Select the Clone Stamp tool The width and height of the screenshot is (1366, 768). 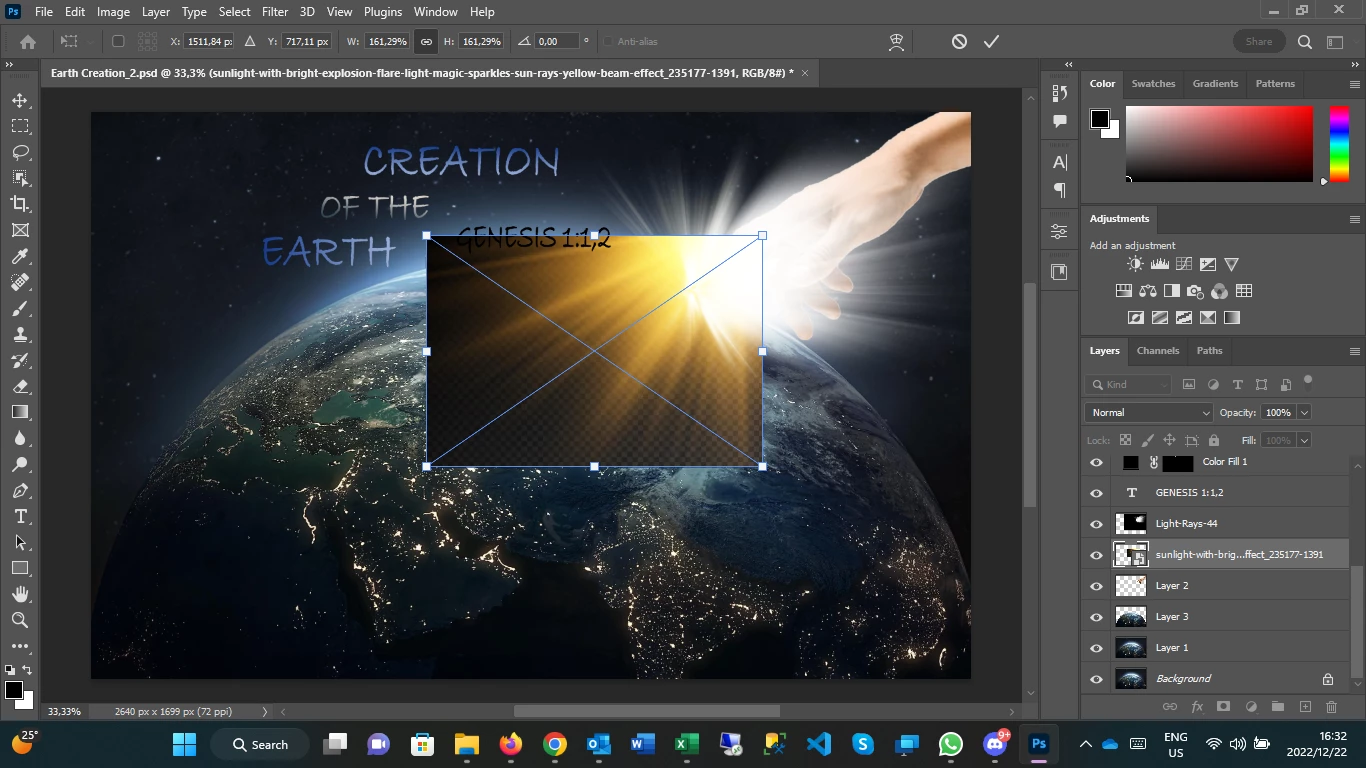[x=20, y=334]
